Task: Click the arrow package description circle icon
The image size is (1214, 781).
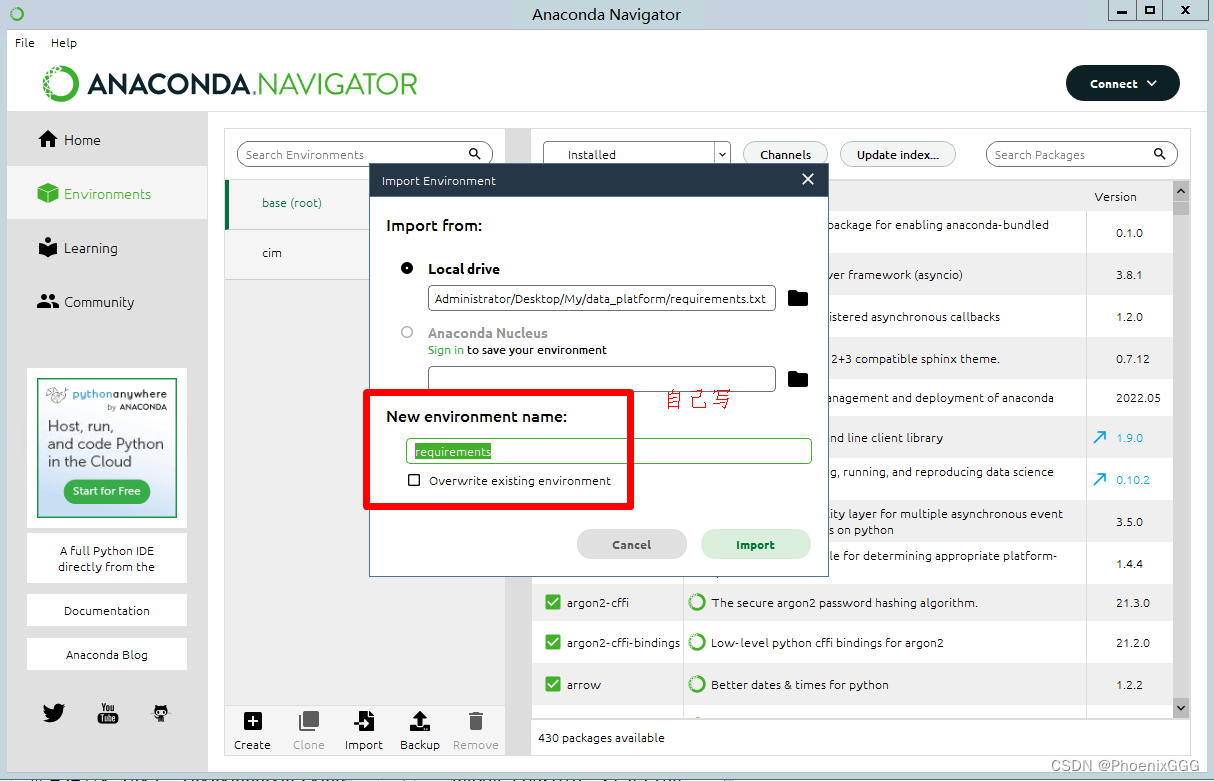Action: (x=697, y=684)
